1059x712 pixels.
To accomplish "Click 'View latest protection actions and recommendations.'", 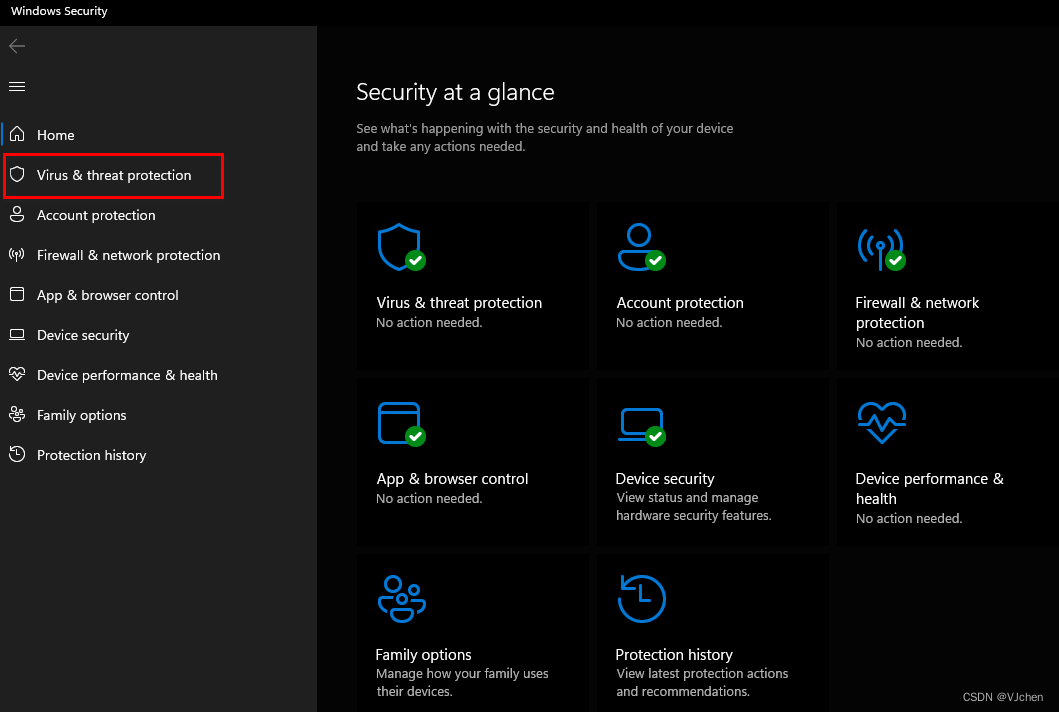I will 702,682.
